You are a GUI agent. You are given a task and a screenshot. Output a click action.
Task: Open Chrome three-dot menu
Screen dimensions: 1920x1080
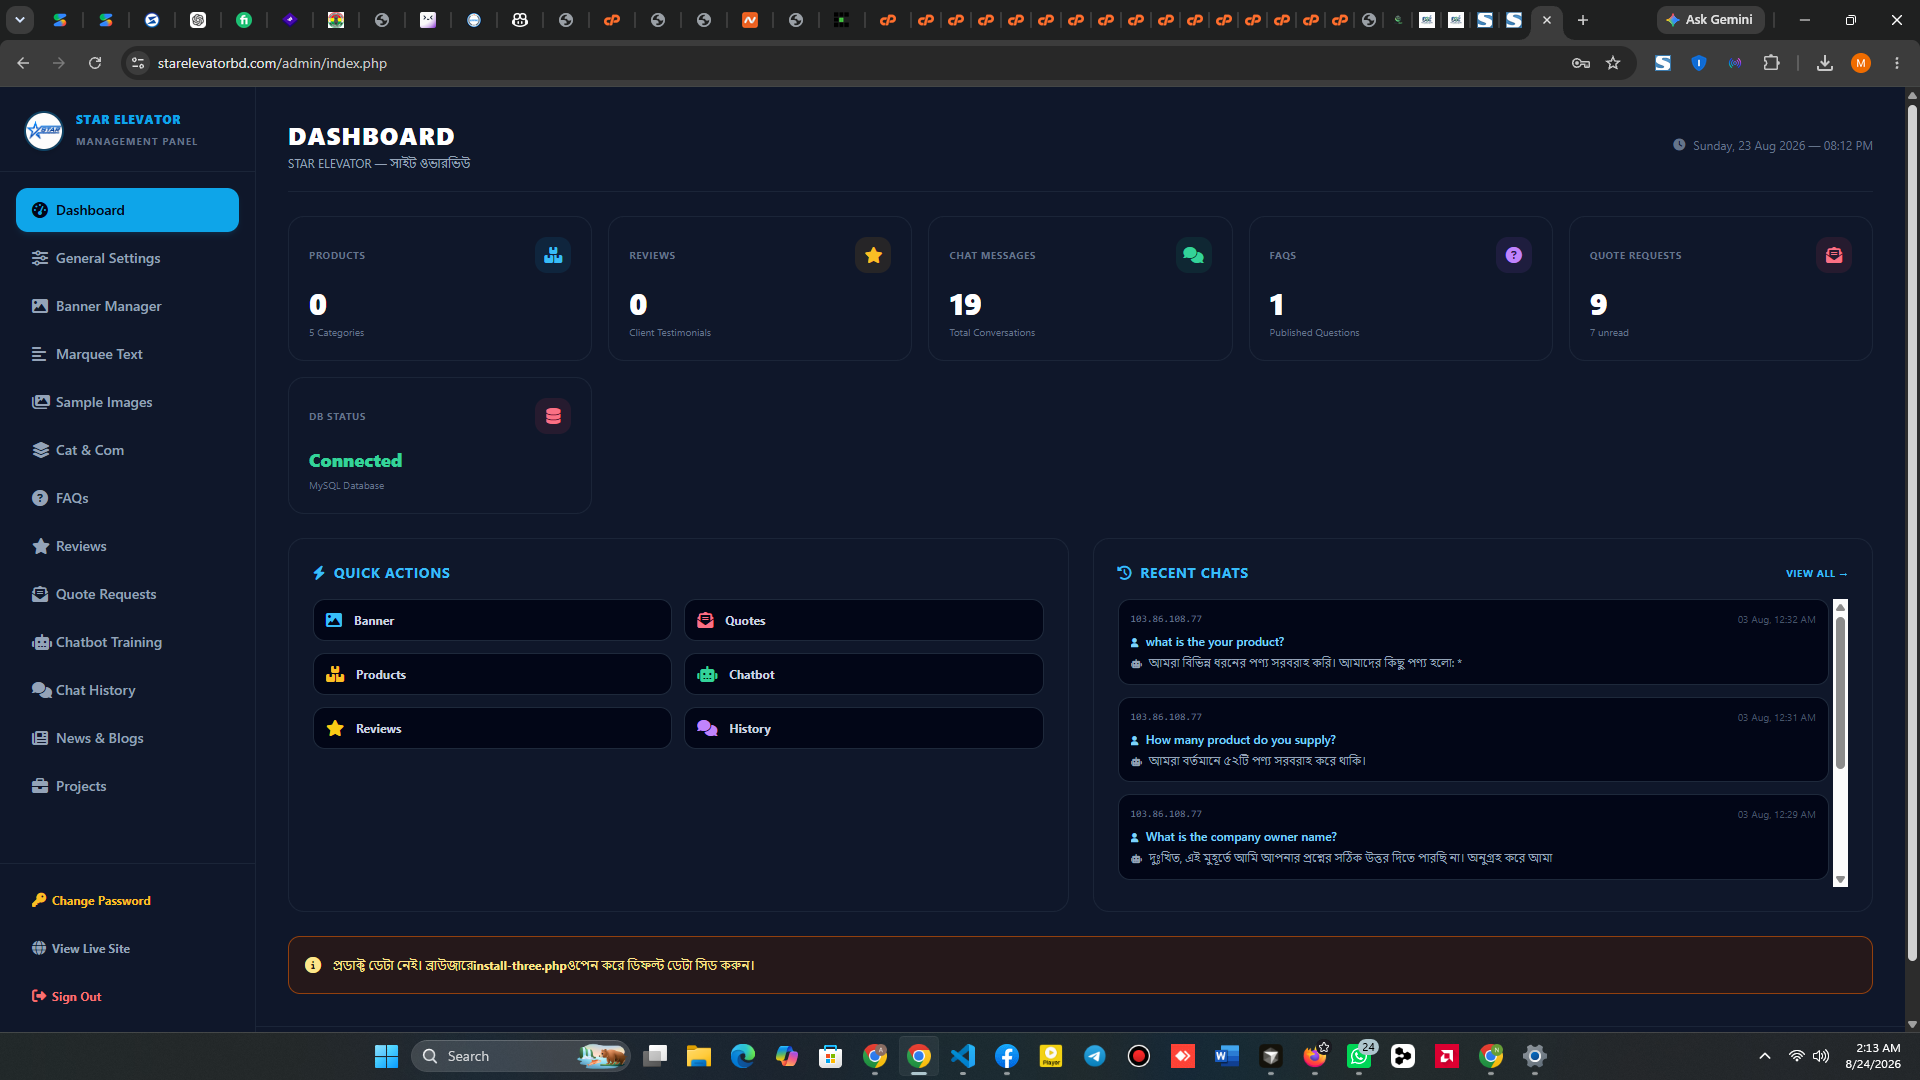point(1897,63)
